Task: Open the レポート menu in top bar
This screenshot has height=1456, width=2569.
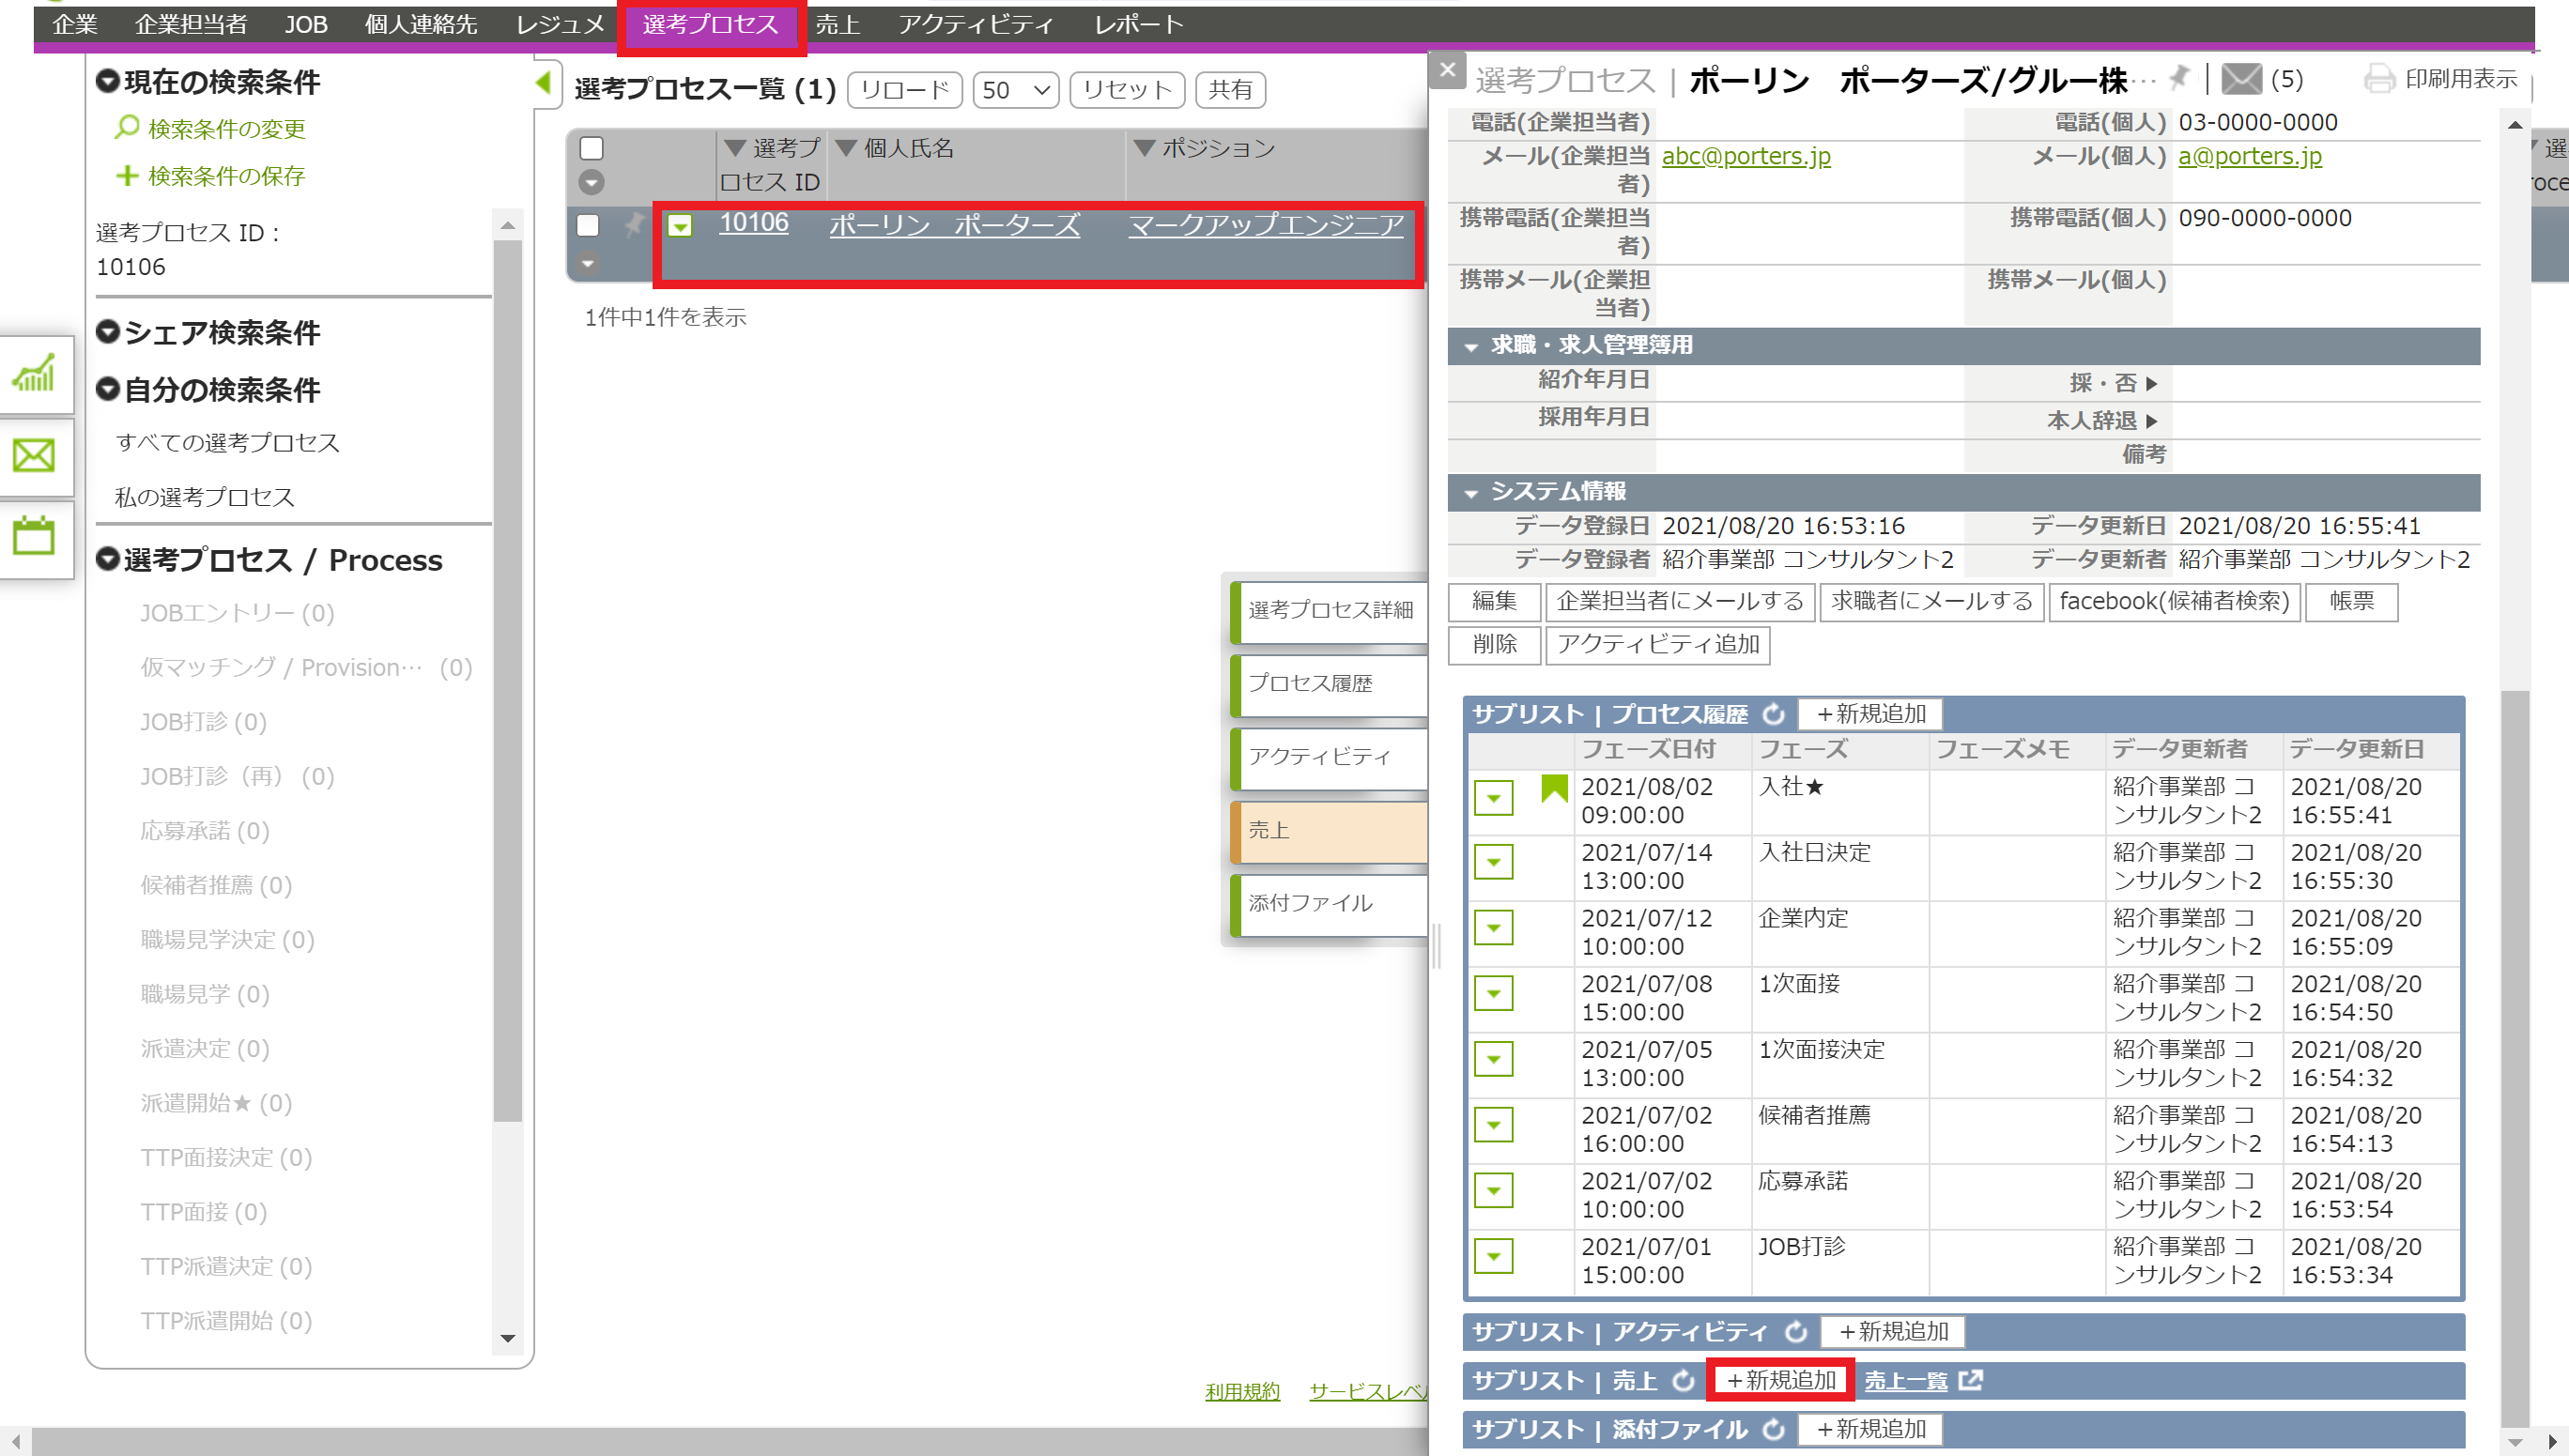Action: point(1138,24)
